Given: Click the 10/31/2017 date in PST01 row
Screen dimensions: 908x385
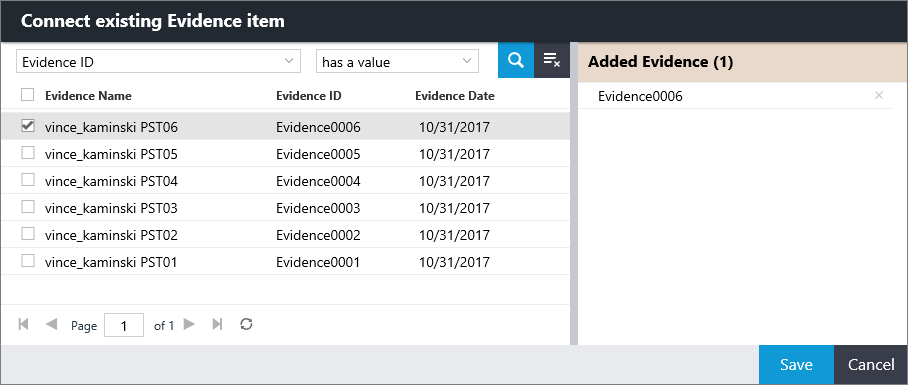Looking at the screenshot, I should (455, 263).
